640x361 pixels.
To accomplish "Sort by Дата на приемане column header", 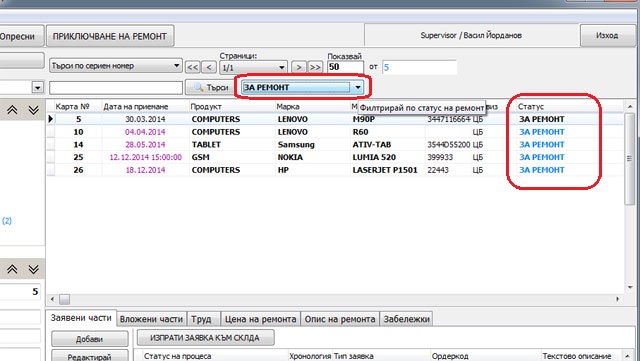I will (136, 107).
